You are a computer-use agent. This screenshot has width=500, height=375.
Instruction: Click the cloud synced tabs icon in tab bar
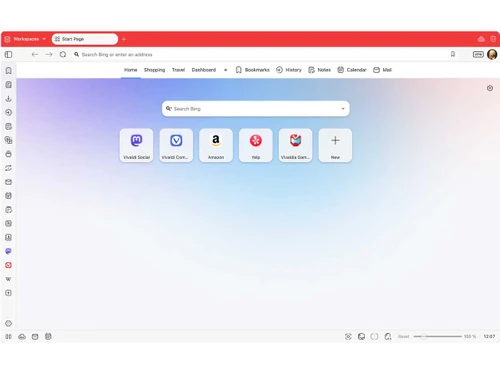coord(481,39)
